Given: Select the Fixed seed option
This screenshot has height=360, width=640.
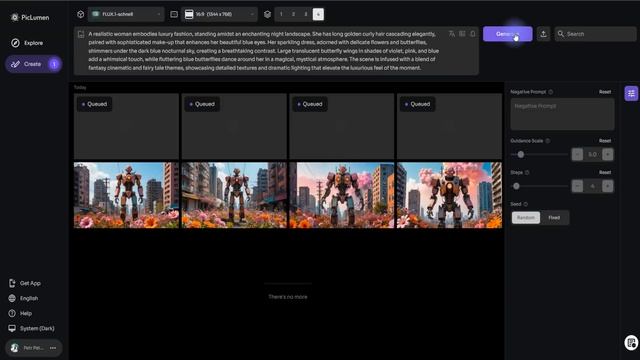Looking at the screenshot, I should [554, 218].
